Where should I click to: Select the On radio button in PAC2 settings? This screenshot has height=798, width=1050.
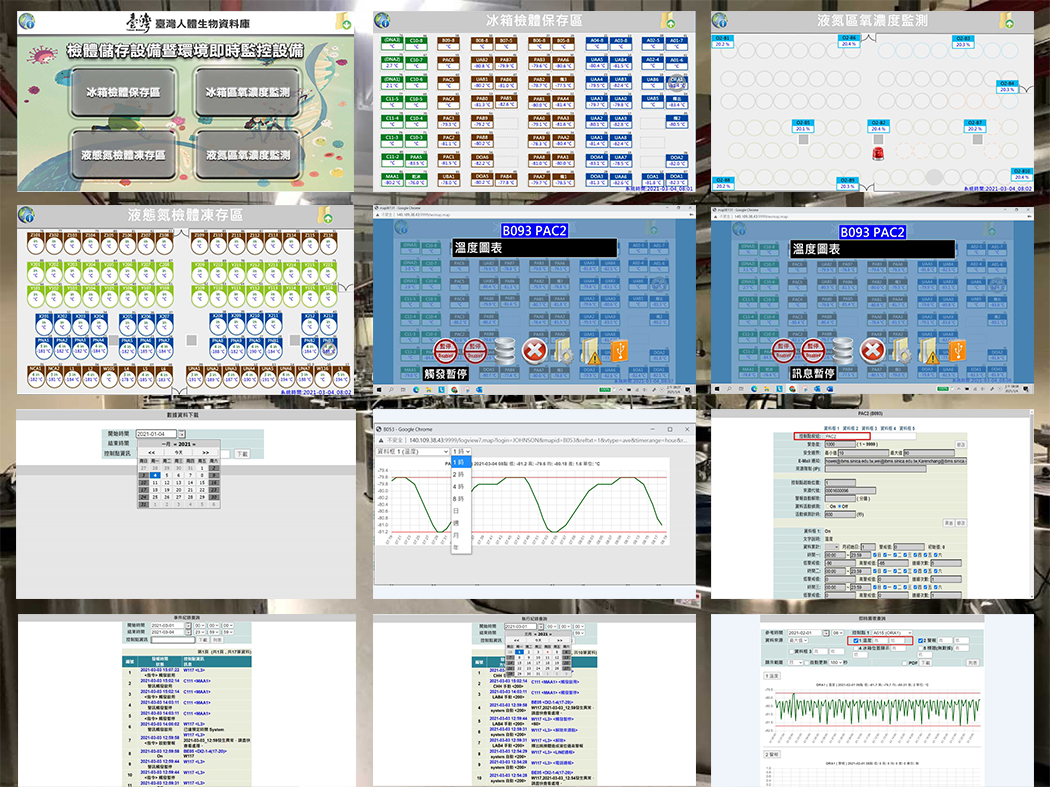coord(827,506)
